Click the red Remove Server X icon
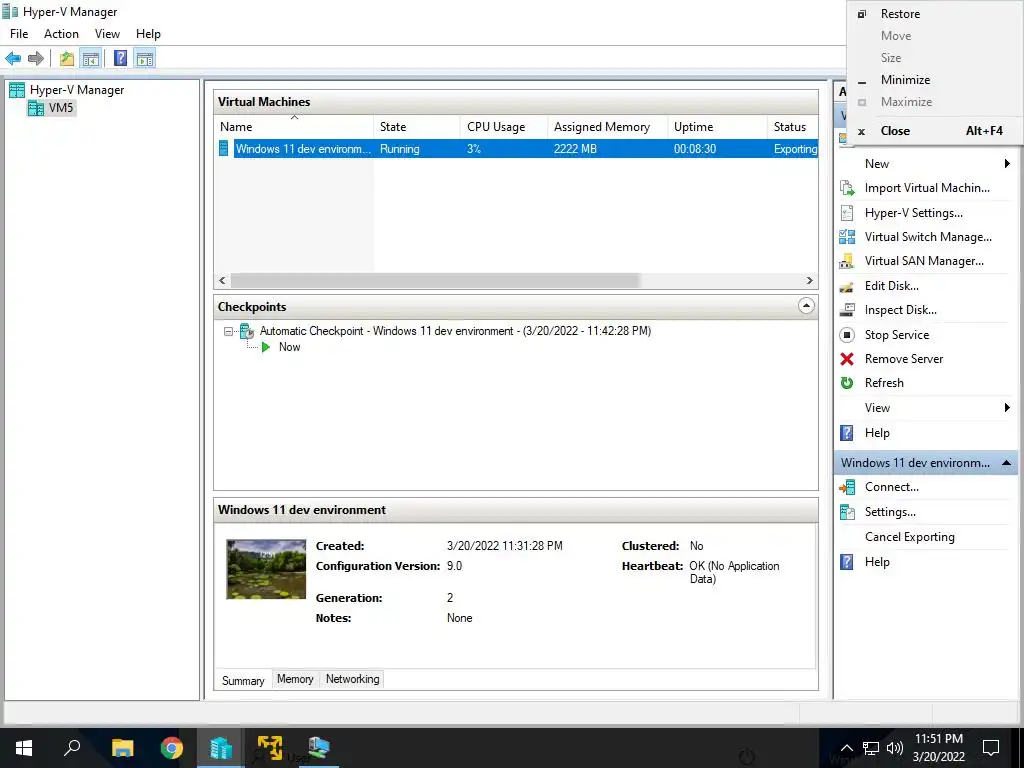The height and width of the screenshot is (768, 1024). pos(847,359)
